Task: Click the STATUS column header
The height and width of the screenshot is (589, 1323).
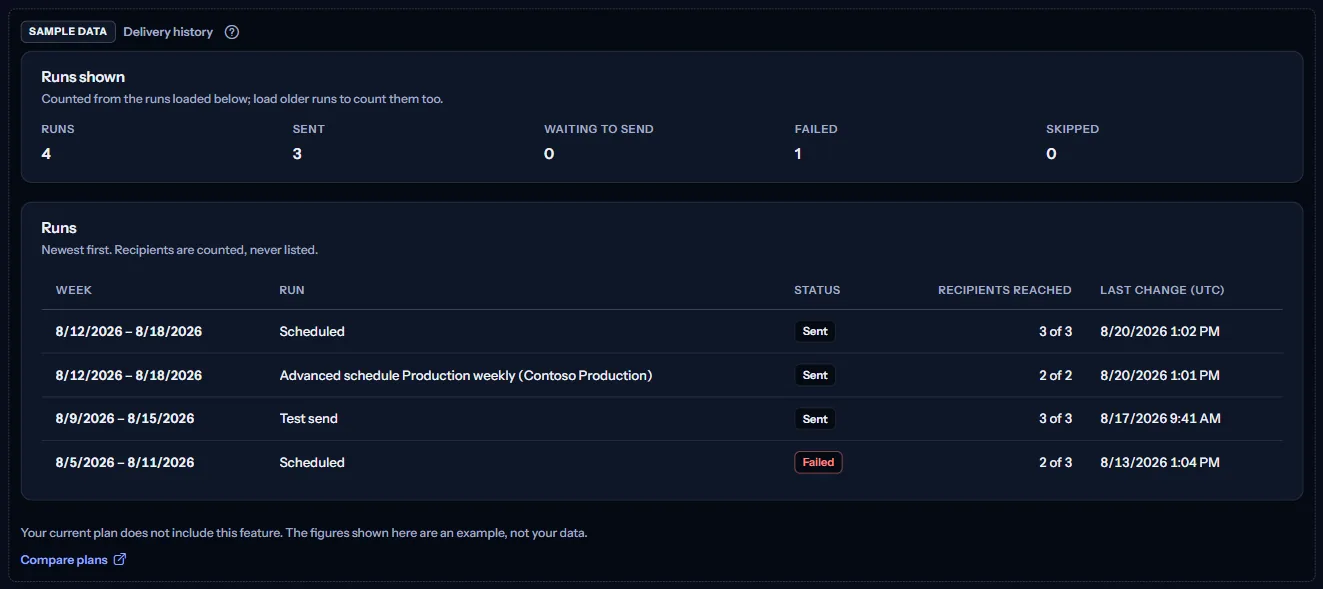Action: [817, 290]
